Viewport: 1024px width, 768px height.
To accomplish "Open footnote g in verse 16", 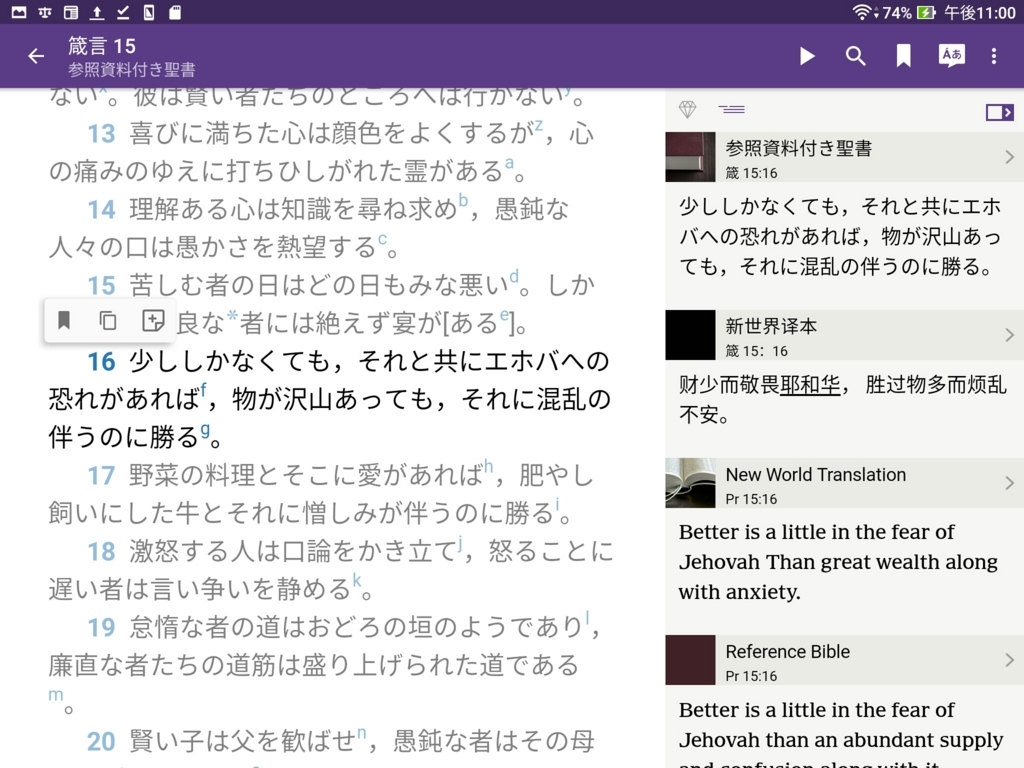I will (x=205, y=429).
